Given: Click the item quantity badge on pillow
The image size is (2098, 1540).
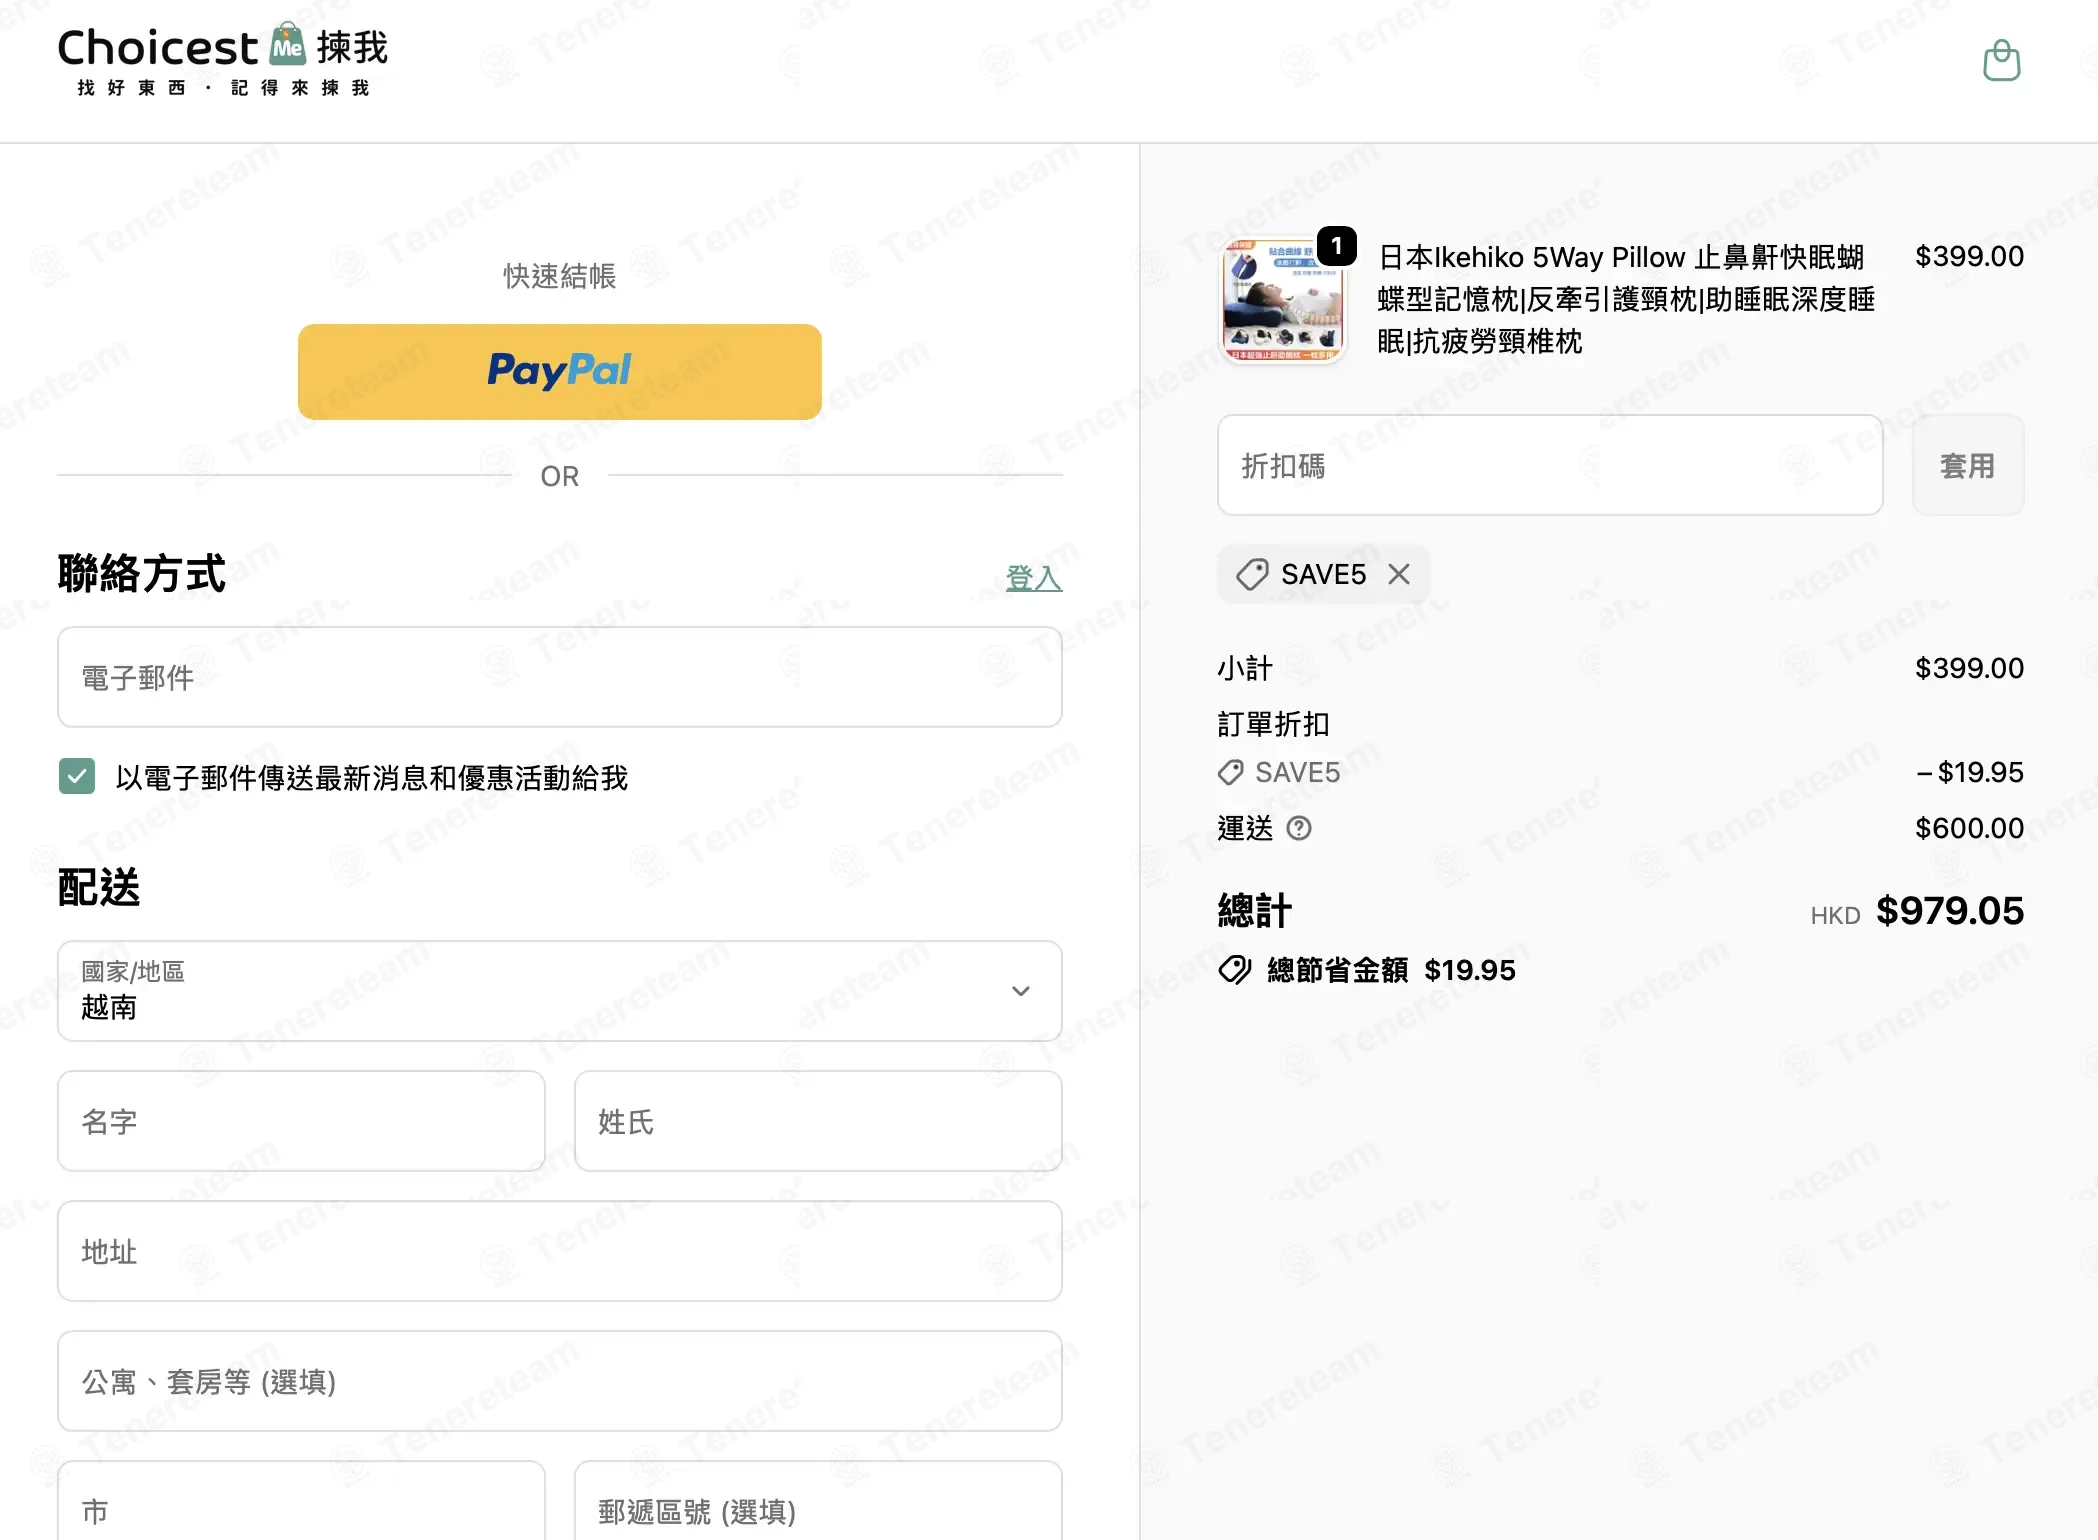Looking at the screenshot, I should coord(1336,246).
